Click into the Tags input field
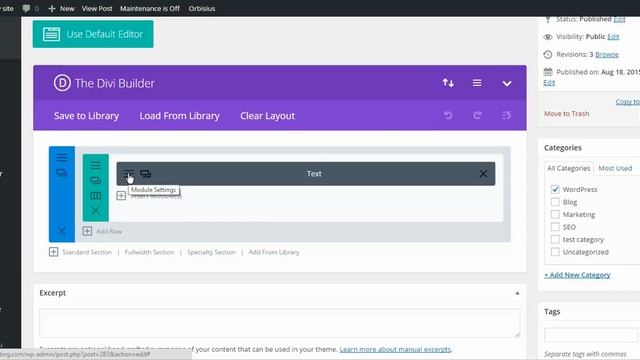The image size is (640, 360). pos(591,335)
